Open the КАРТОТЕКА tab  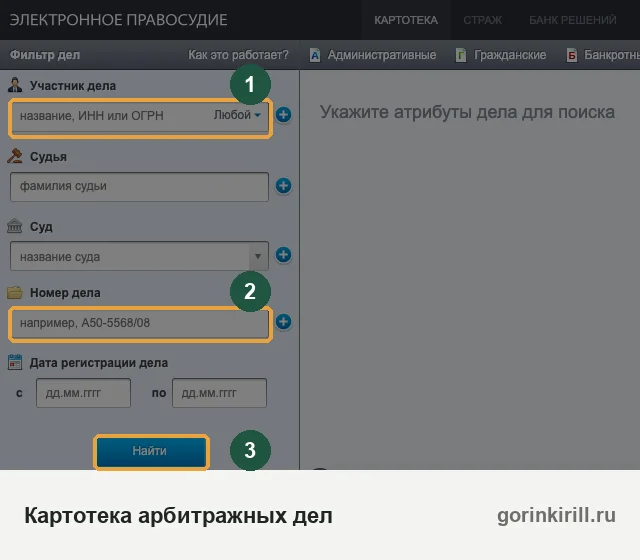tap(406, 20)
